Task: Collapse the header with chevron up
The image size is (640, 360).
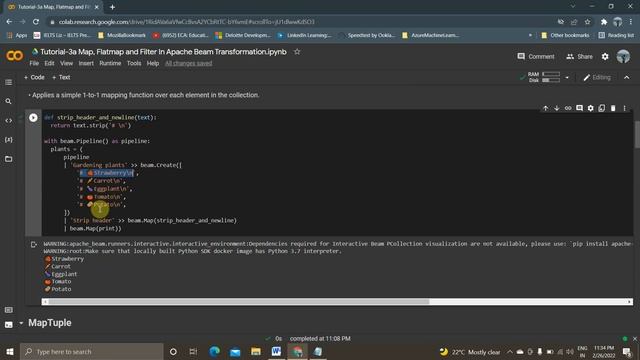Action: (x=627, y=77)
